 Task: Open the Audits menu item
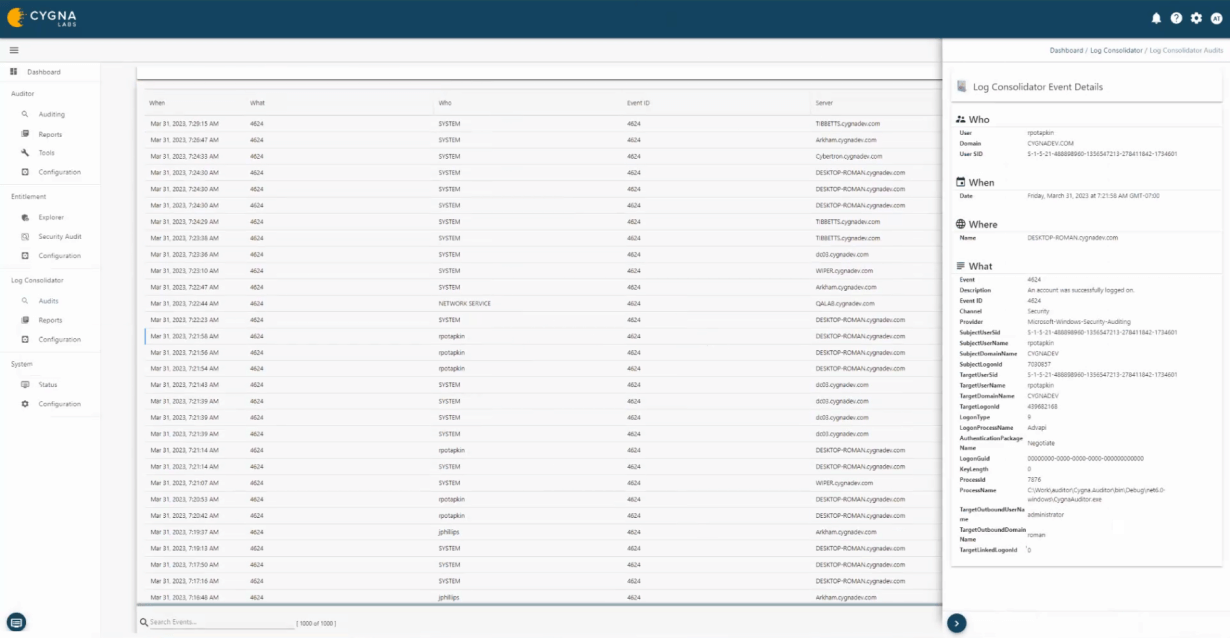point(47,301)
